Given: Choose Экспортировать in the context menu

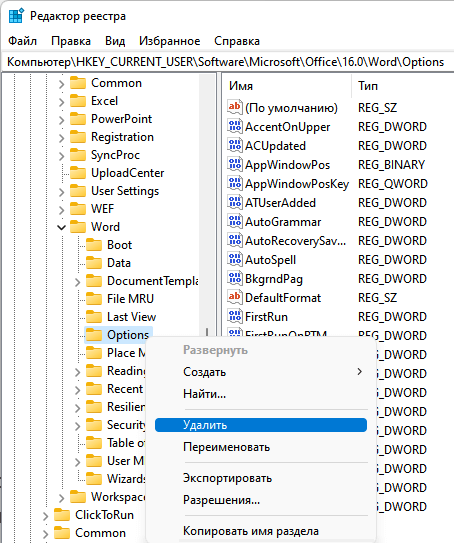Looking at the screenshot, I should pos(261,478).
